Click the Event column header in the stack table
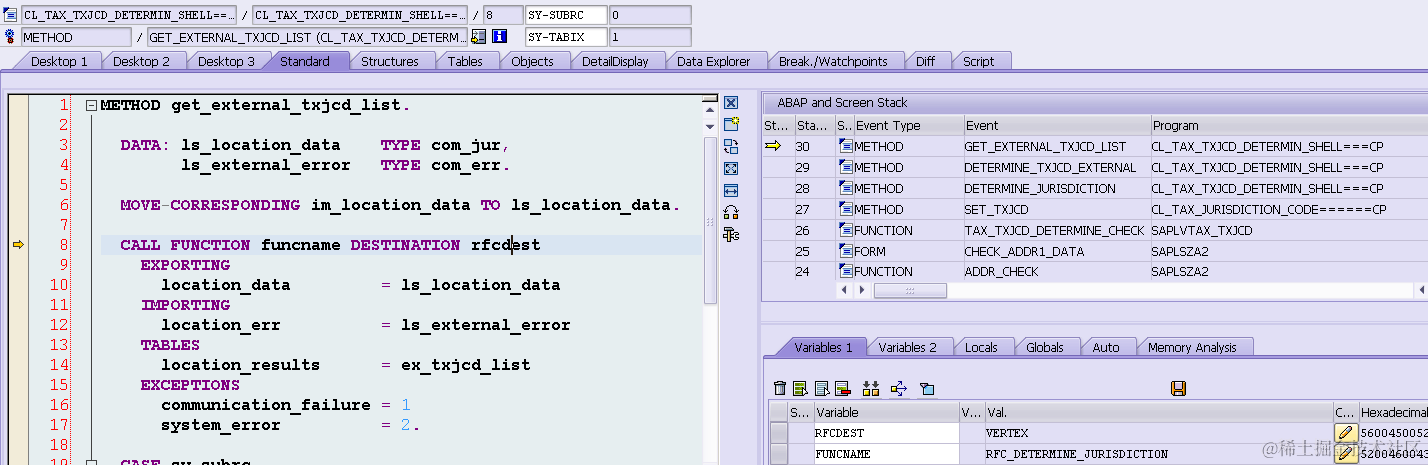The width and height of the screenshot is (1428, 465). coord(1056,125)
